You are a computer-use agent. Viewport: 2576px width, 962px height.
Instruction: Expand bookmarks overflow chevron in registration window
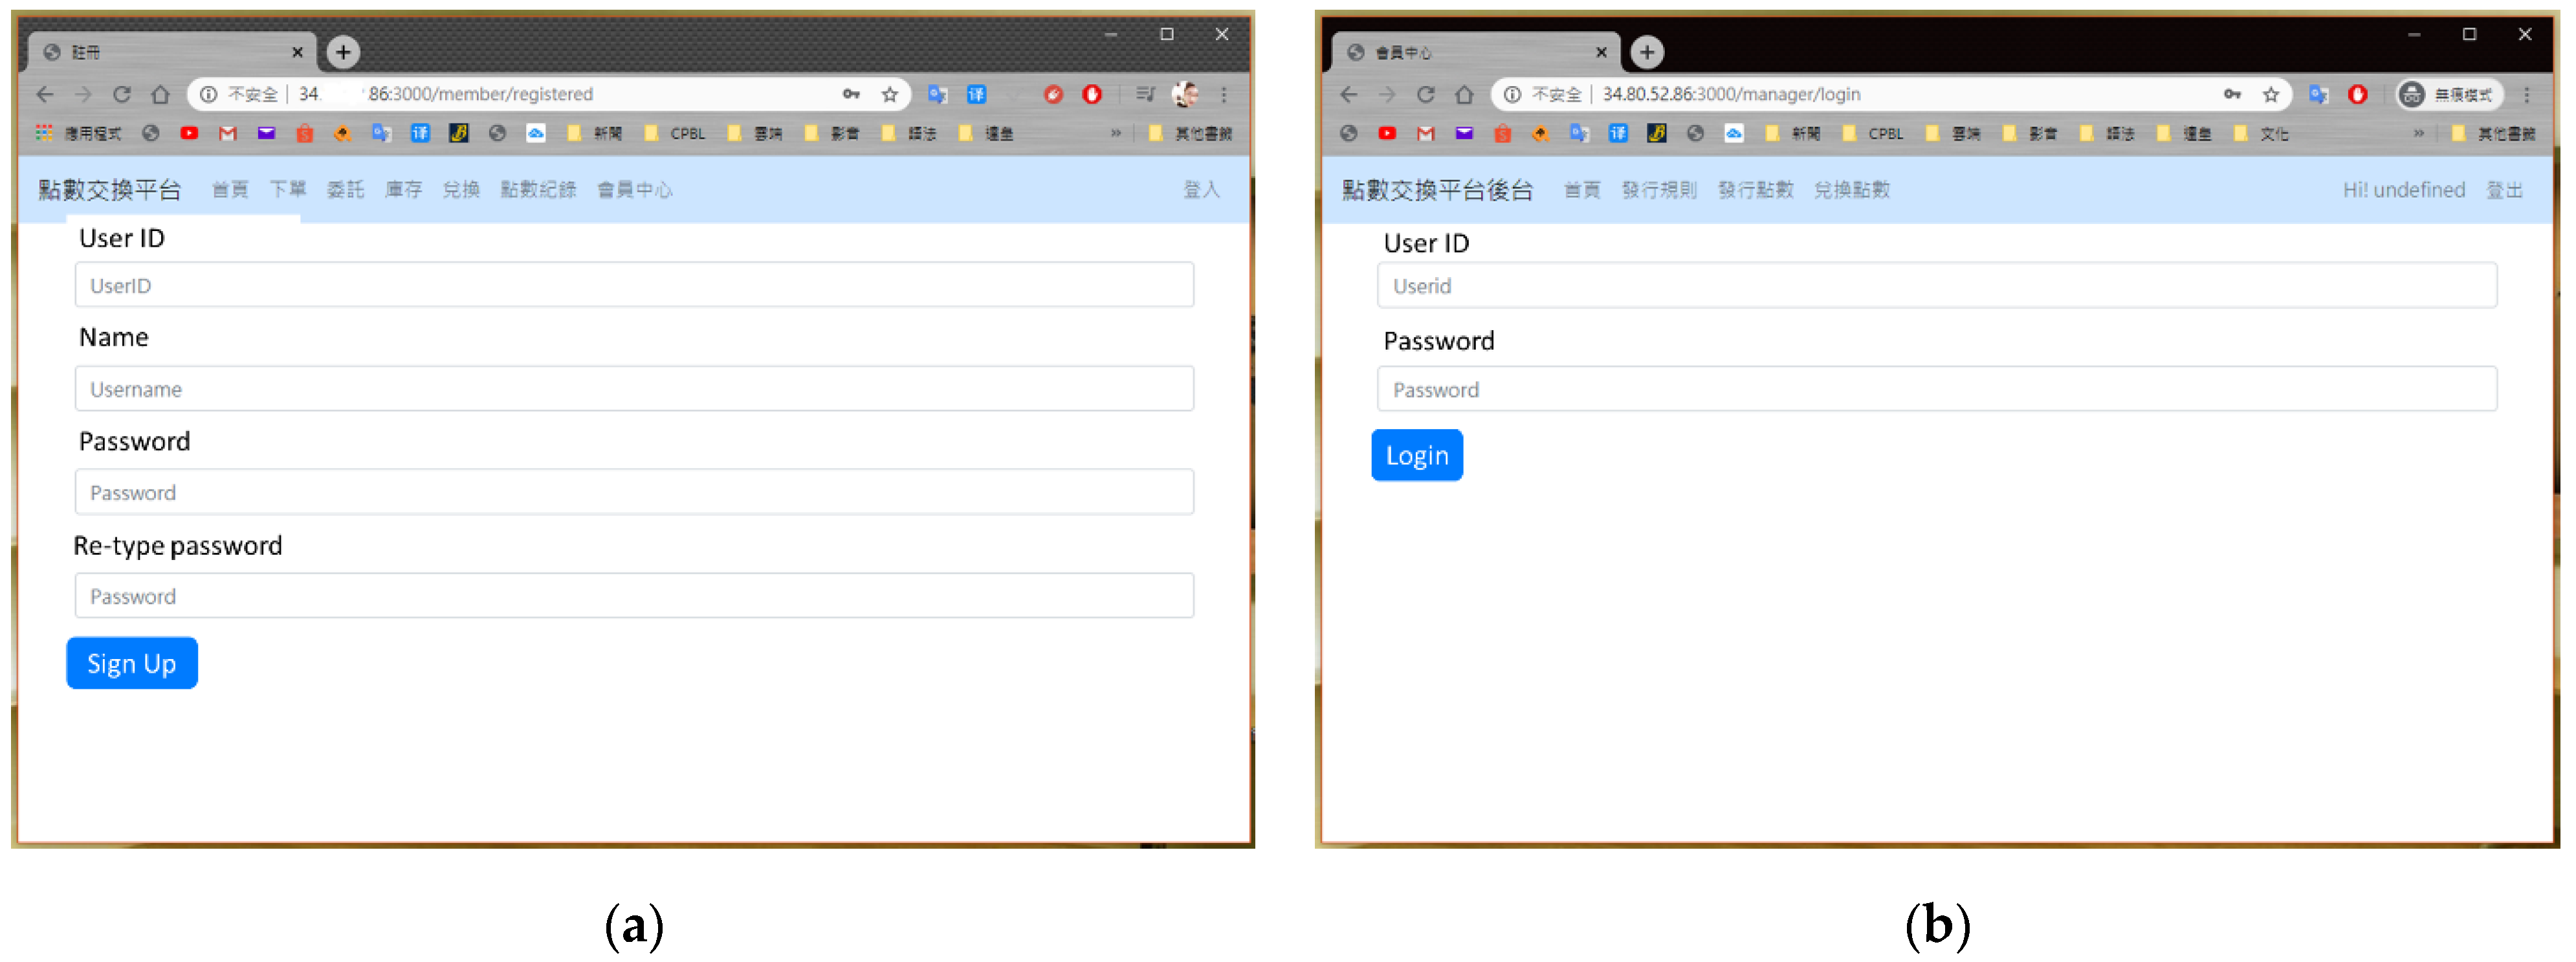(1116, 133)
